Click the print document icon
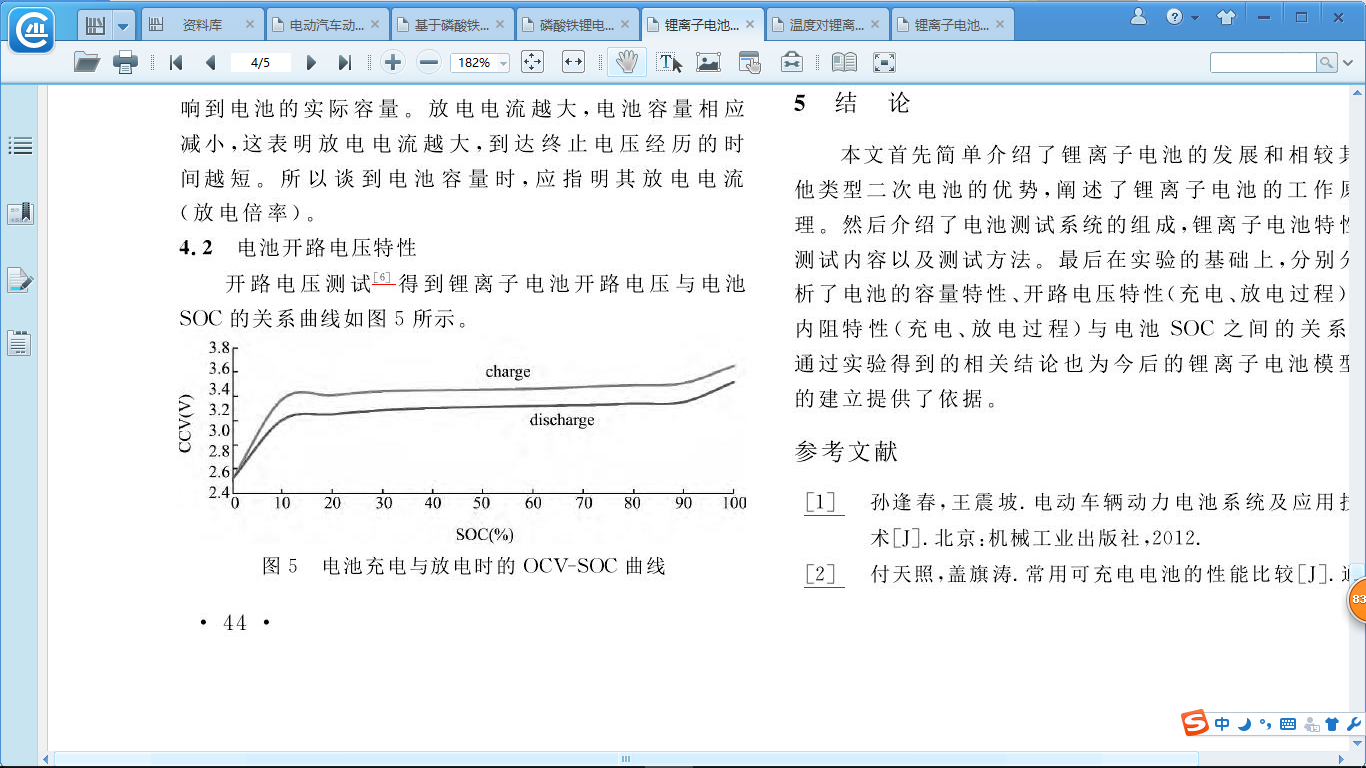This screenshot has height=768, width=1366. click(125, 62)
